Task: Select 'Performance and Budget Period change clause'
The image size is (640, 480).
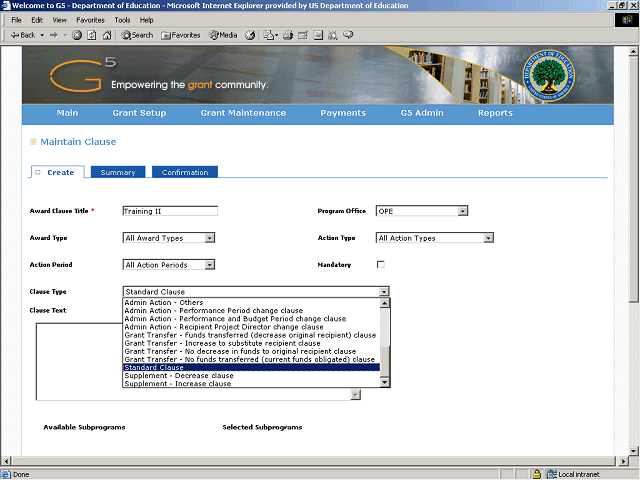Action: [x=251, y=319]
